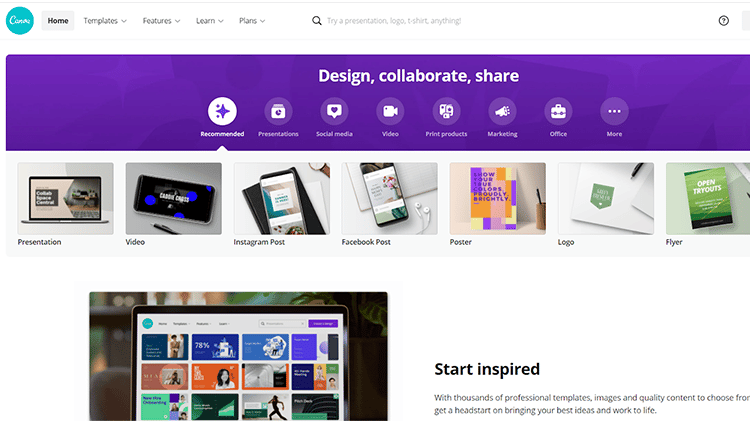The width and height of the screenshot is (750, 423).
Task: Click the Facebook Post label link
Action: click(x=366, y=242)
